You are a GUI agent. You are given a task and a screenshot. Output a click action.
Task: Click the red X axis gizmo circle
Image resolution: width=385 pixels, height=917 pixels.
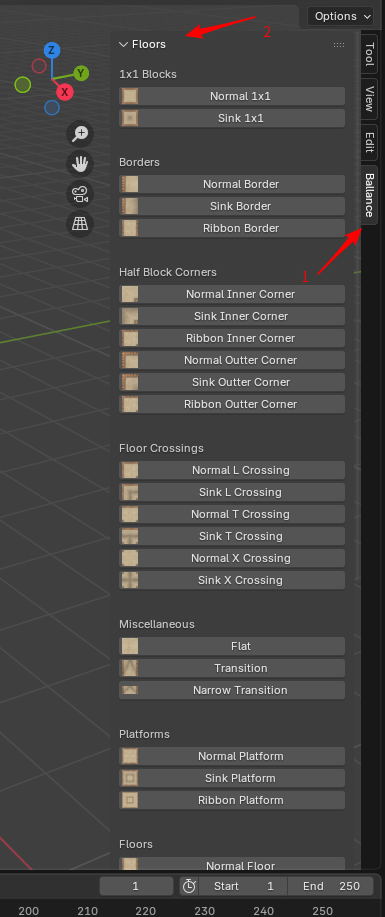[65, 92]
